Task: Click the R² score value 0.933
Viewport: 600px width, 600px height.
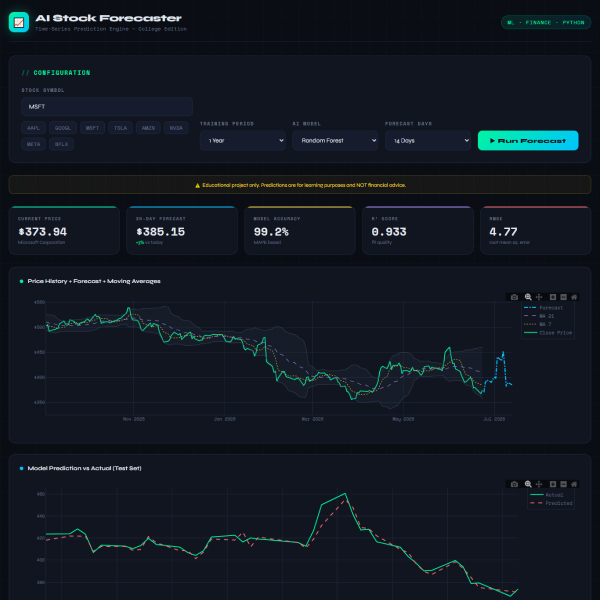Action: [x=389, y=232]
